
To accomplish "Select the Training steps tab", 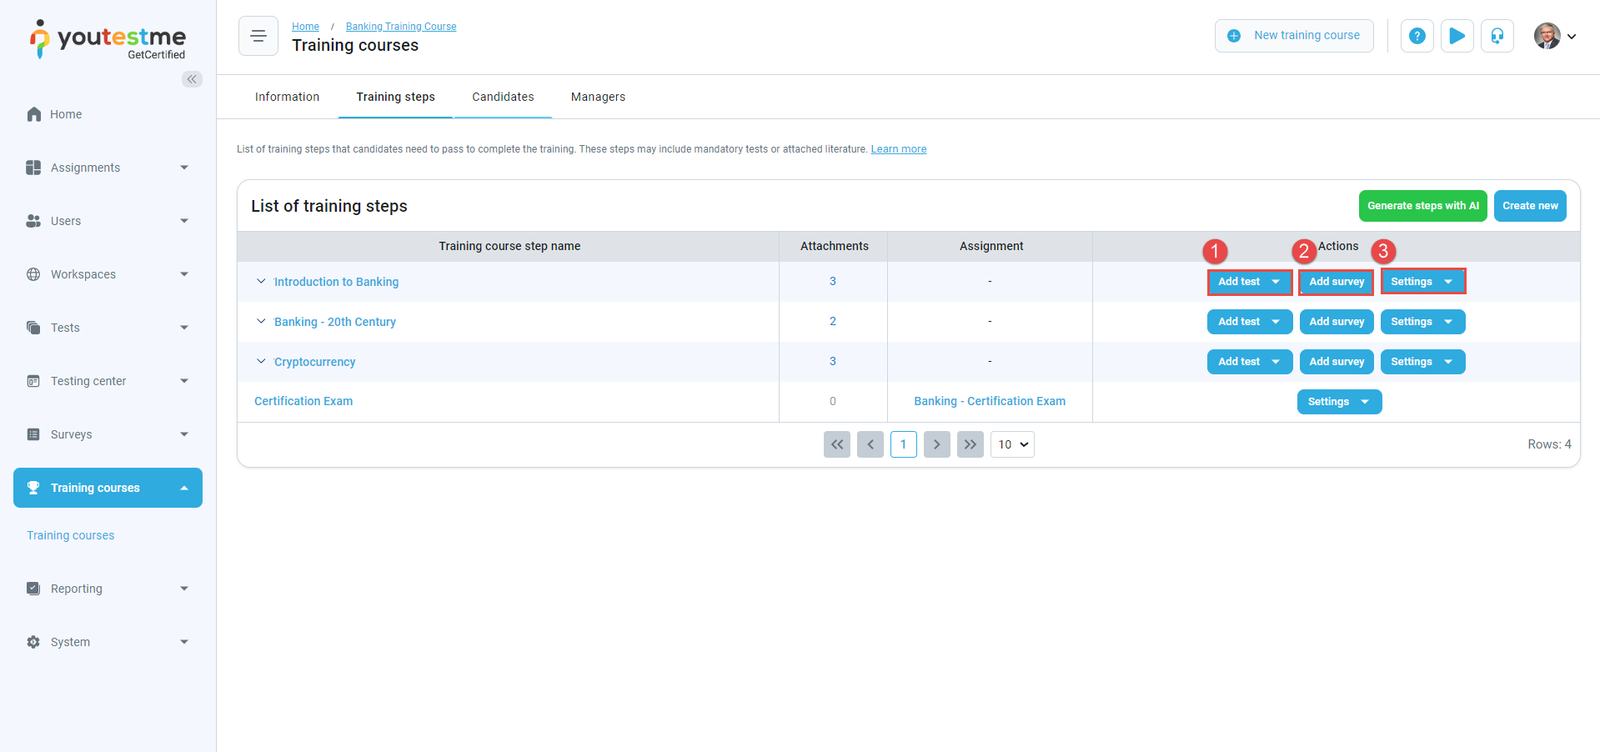I will click(396, 97).
